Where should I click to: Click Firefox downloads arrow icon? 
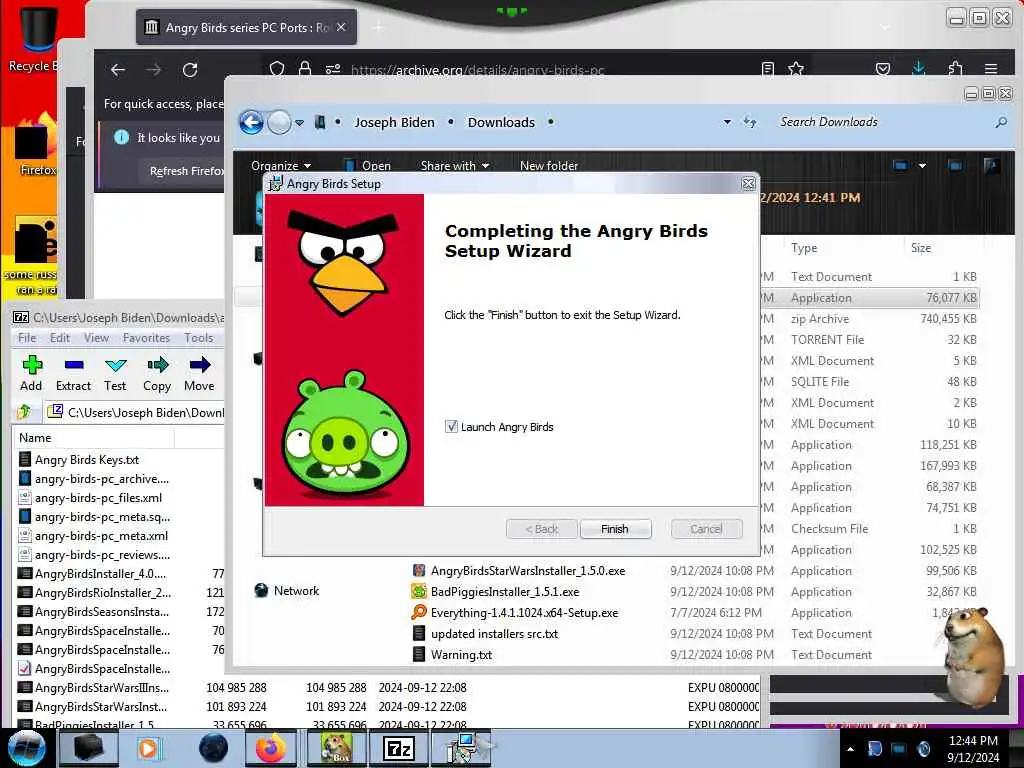(x=919, y=69)
